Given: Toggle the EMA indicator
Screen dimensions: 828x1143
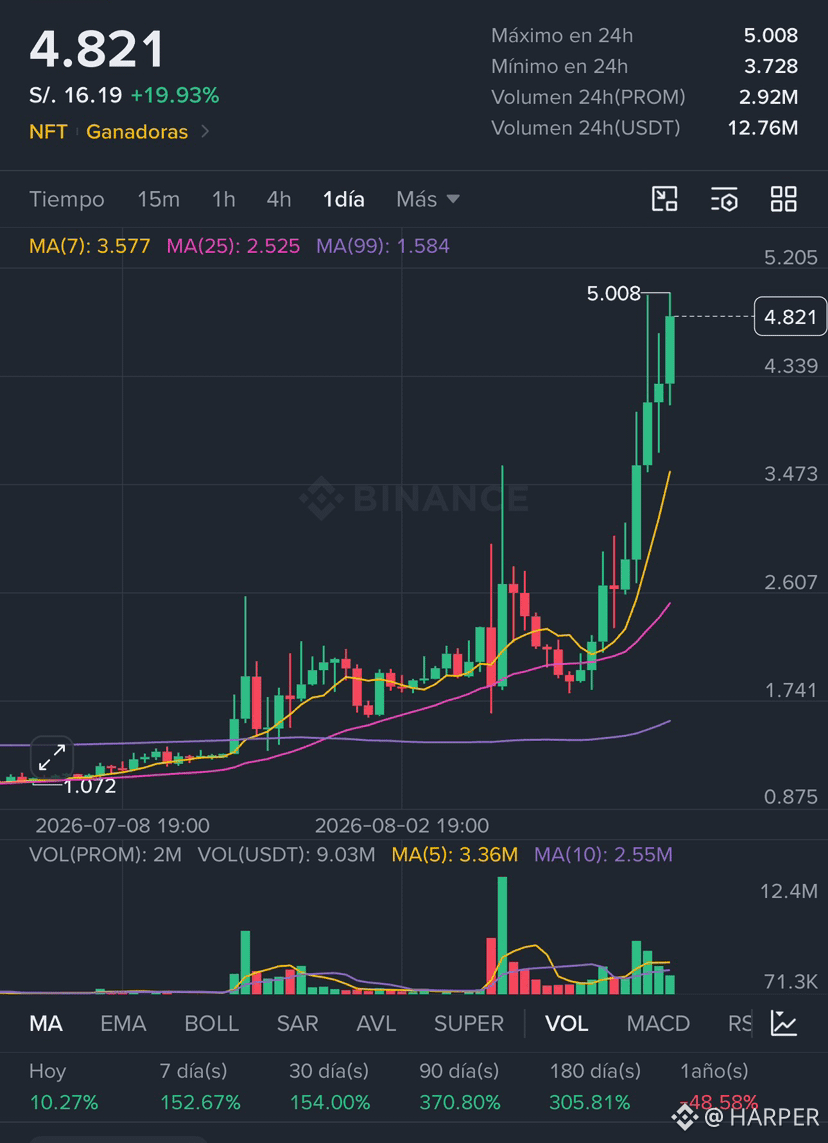Looking at the screenshot, I should pyautogui.click(x=123, y=1023).
